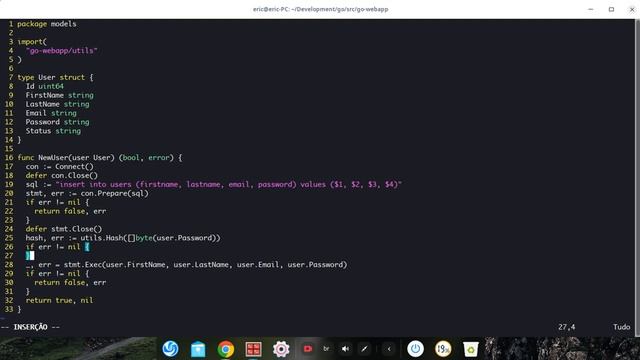
Task: Click the red screen recorder tray icon
Action: pyautogui.click(x=307, y=349)
